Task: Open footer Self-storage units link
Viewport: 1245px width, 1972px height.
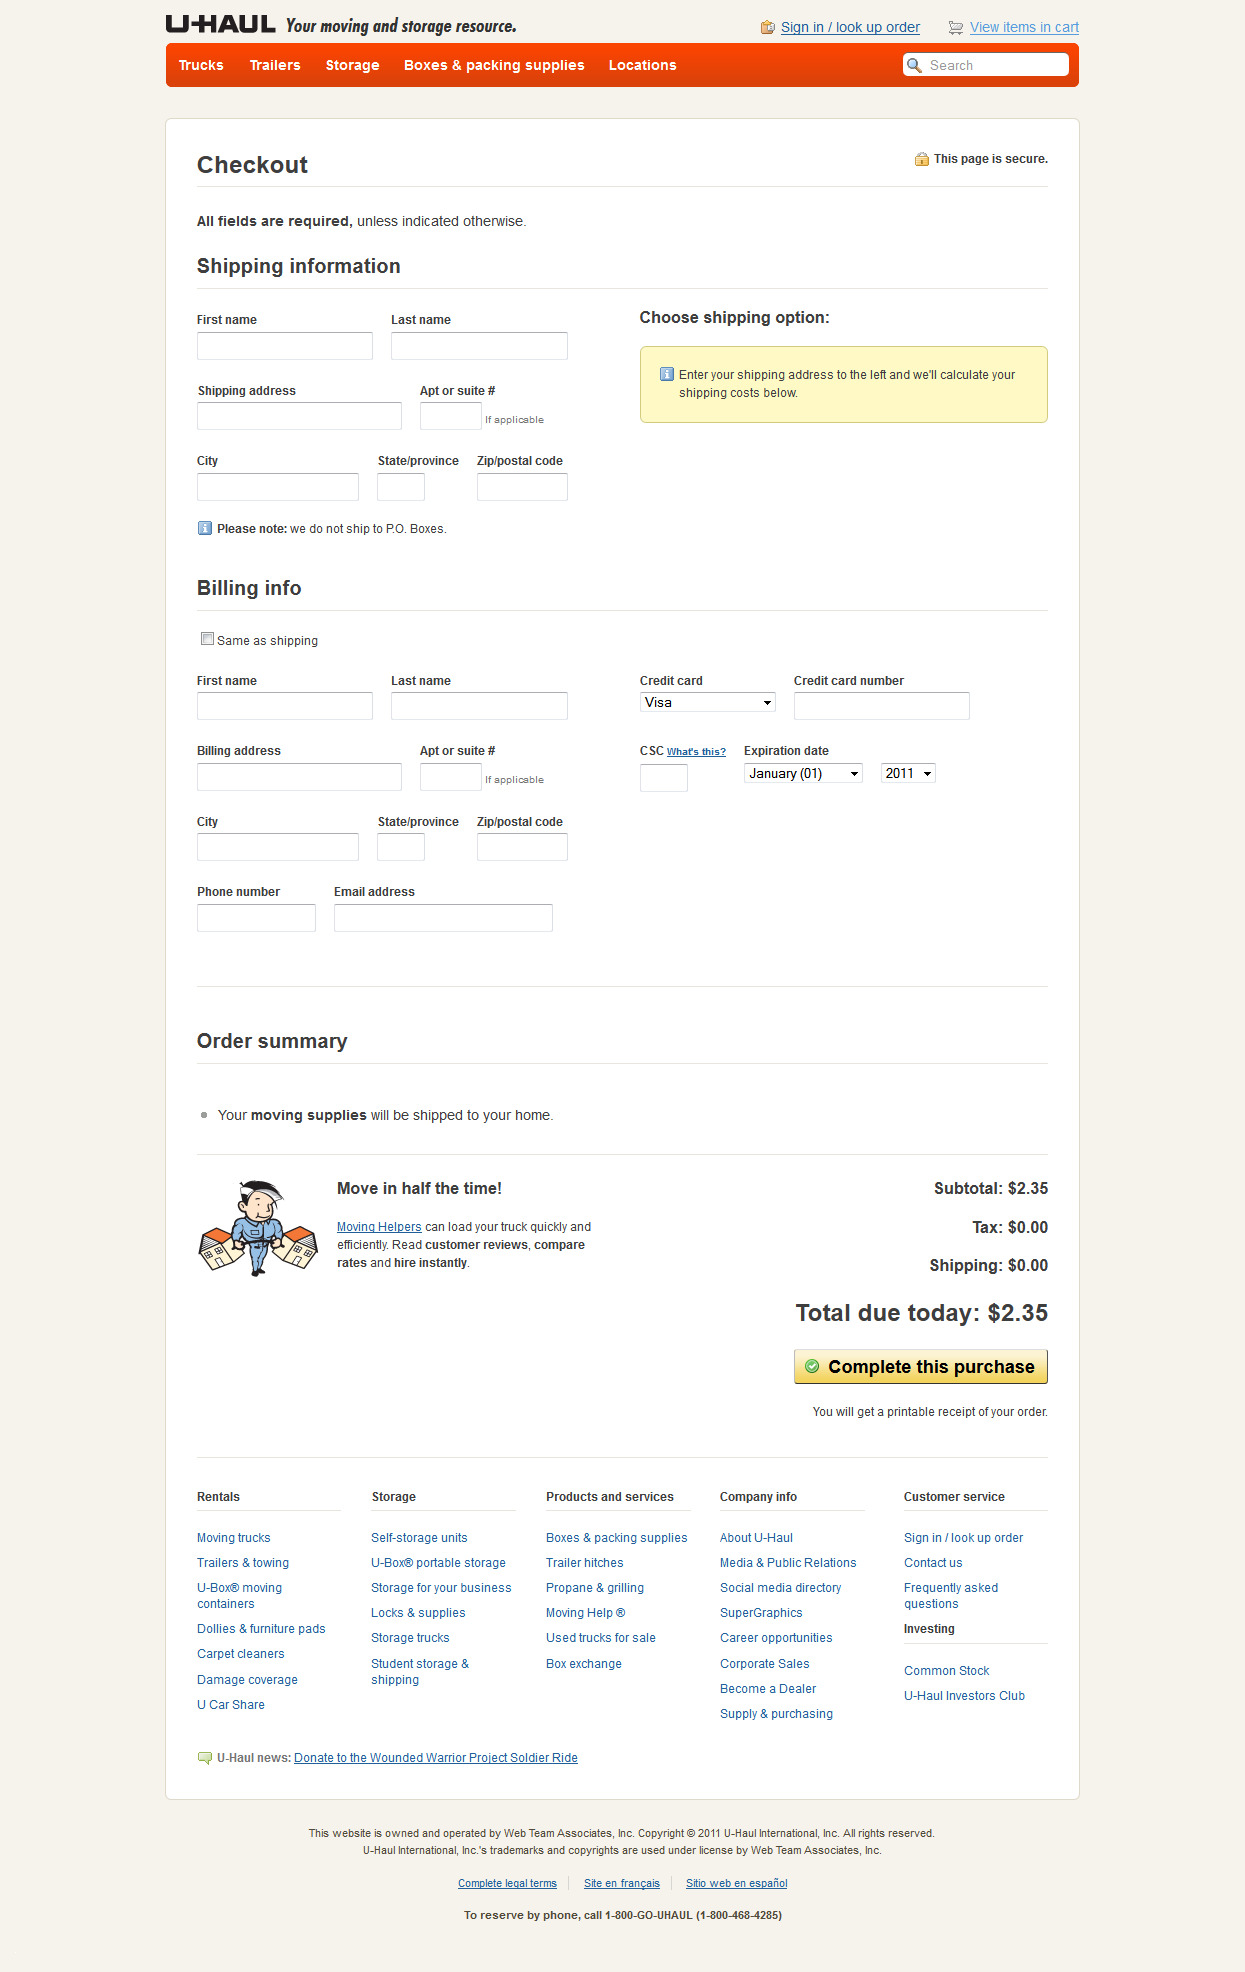Action: coord(419,1538)
